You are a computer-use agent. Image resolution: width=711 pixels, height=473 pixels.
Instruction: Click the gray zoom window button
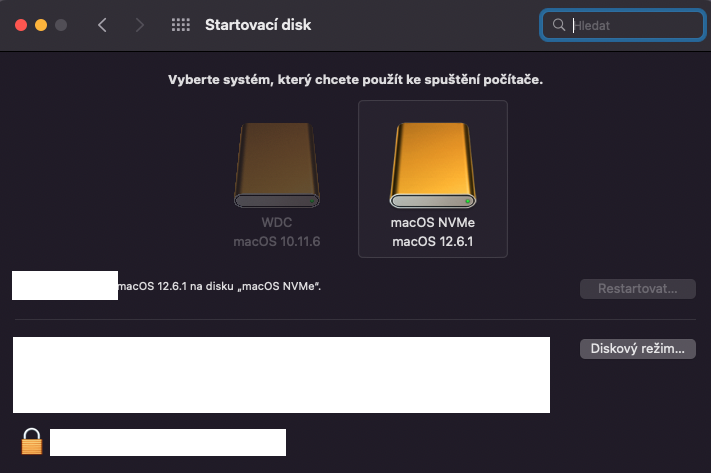pyautogui.click(x=61, y=25)
